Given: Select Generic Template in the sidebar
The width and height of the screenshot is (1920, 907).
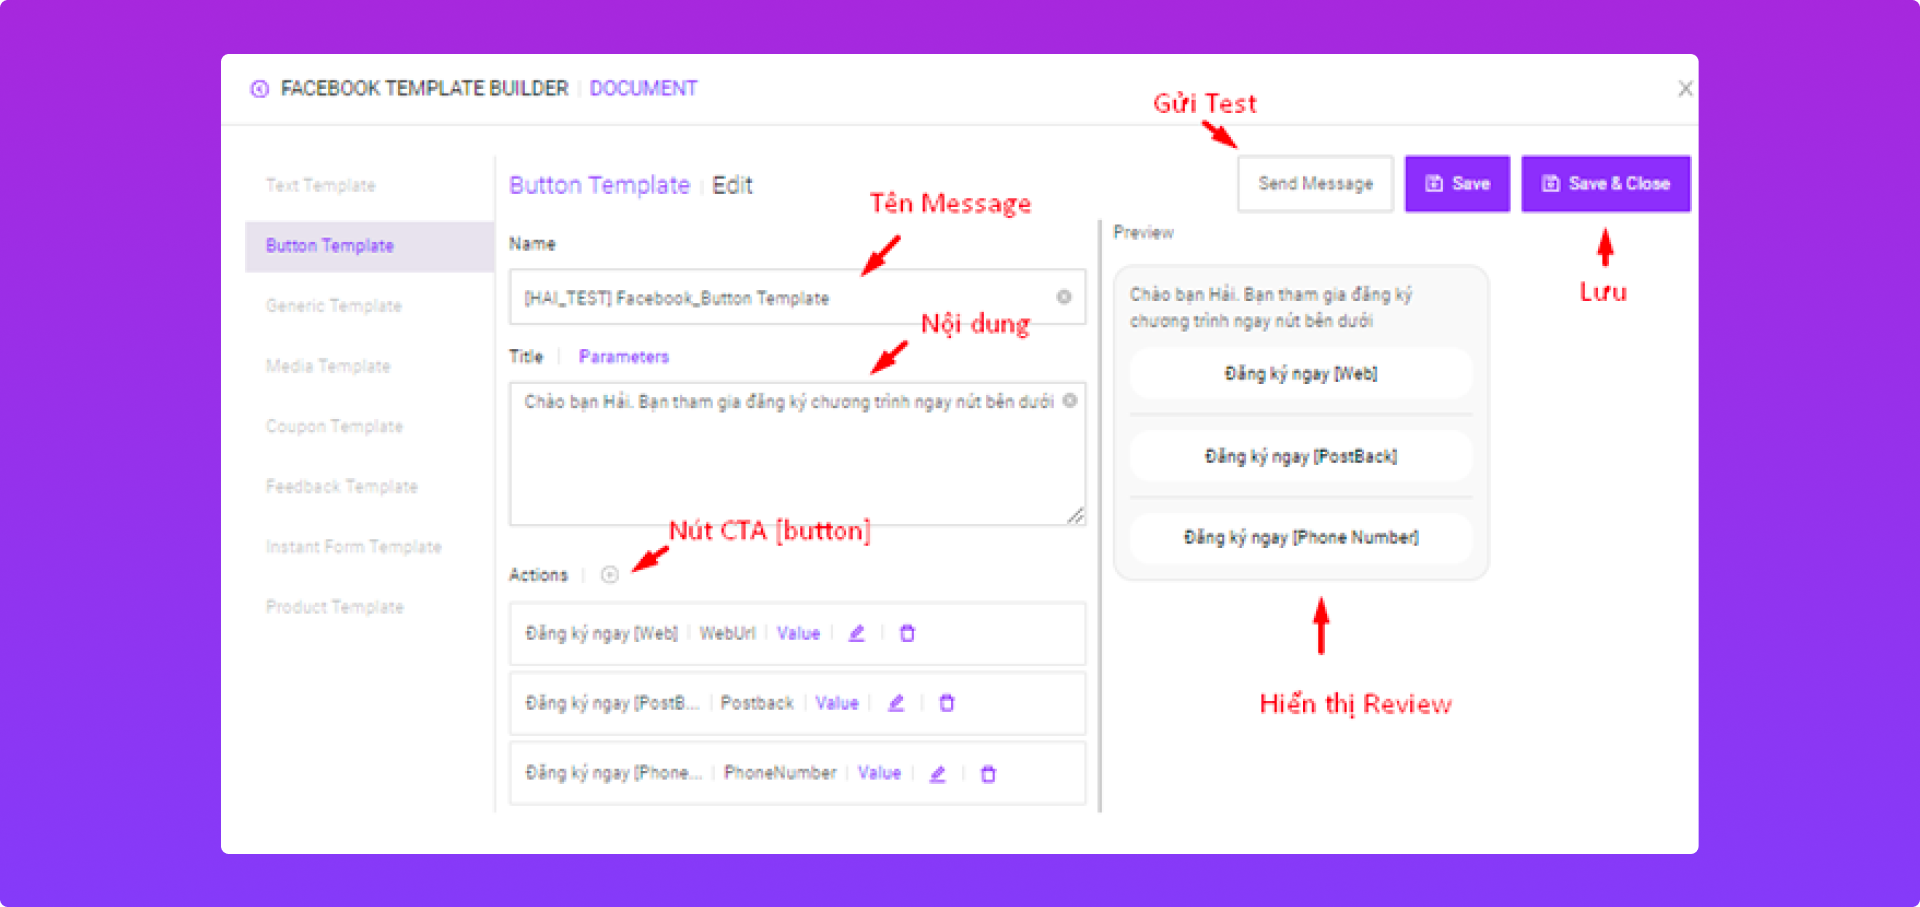Looking at the screenshot, I should [333, 306].
